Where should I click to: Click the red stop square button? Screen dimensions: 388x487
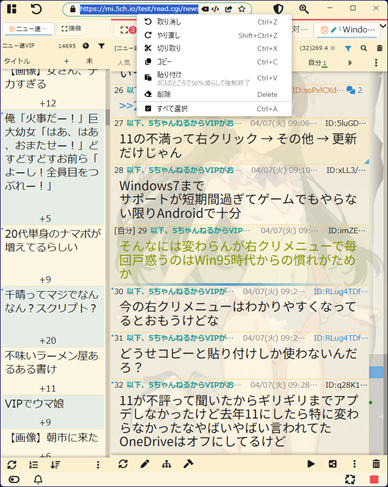tap(374, 479)
